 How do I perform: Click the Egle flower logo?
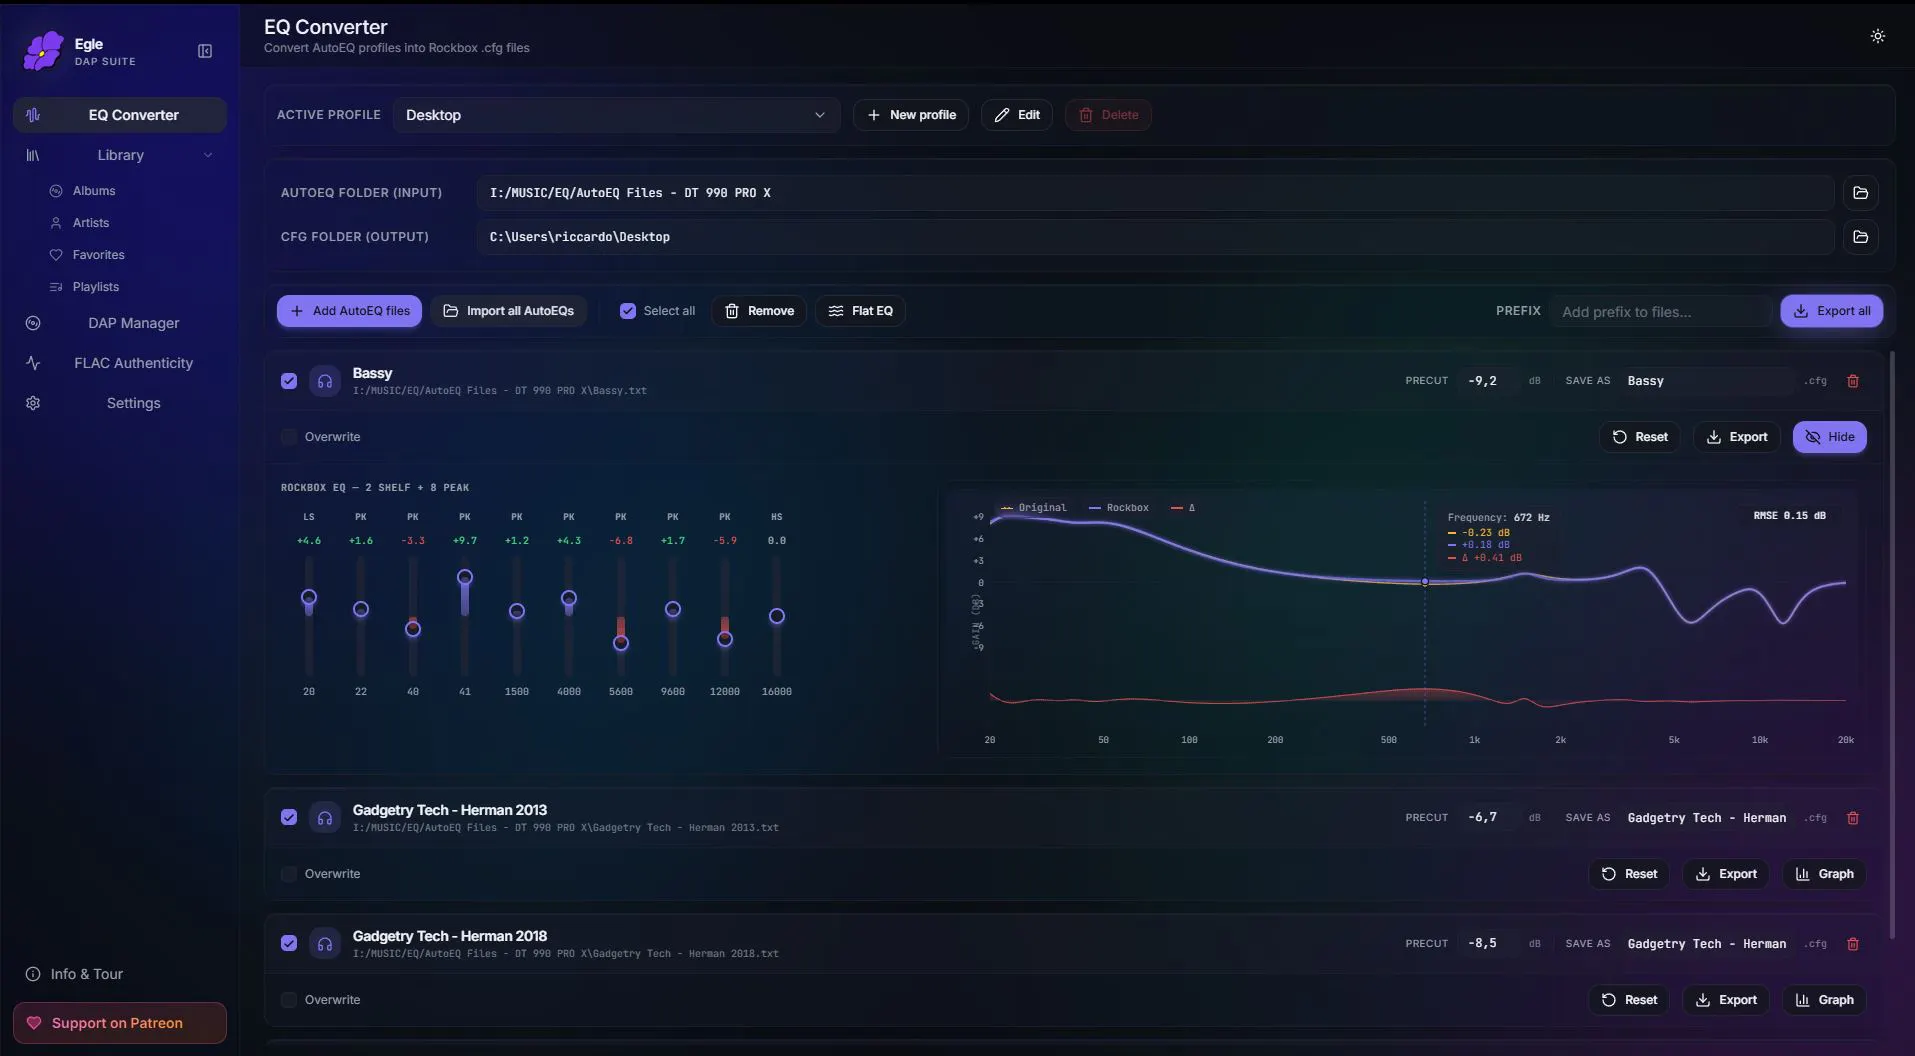[x=43, y=51]
